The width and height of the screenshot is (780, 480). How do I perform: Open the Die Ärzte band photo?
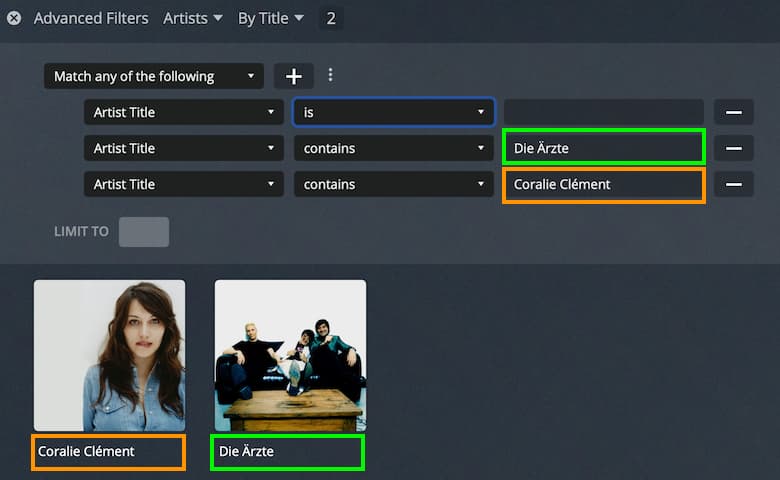point(291,355)
